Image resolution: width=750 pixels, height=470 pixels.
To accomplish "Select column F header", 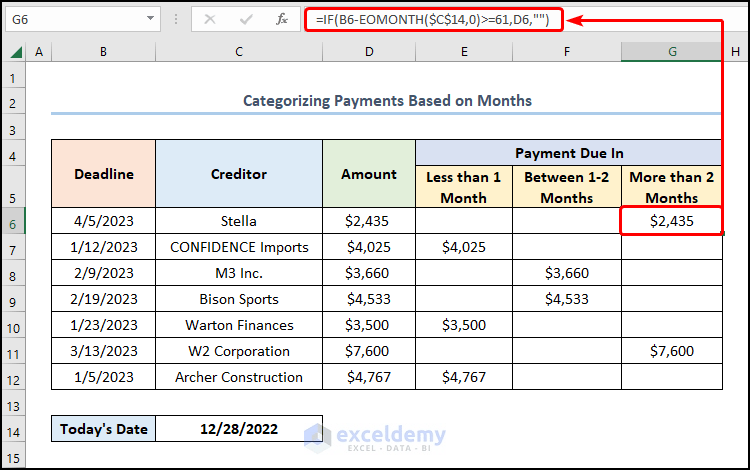I will 567,52.
